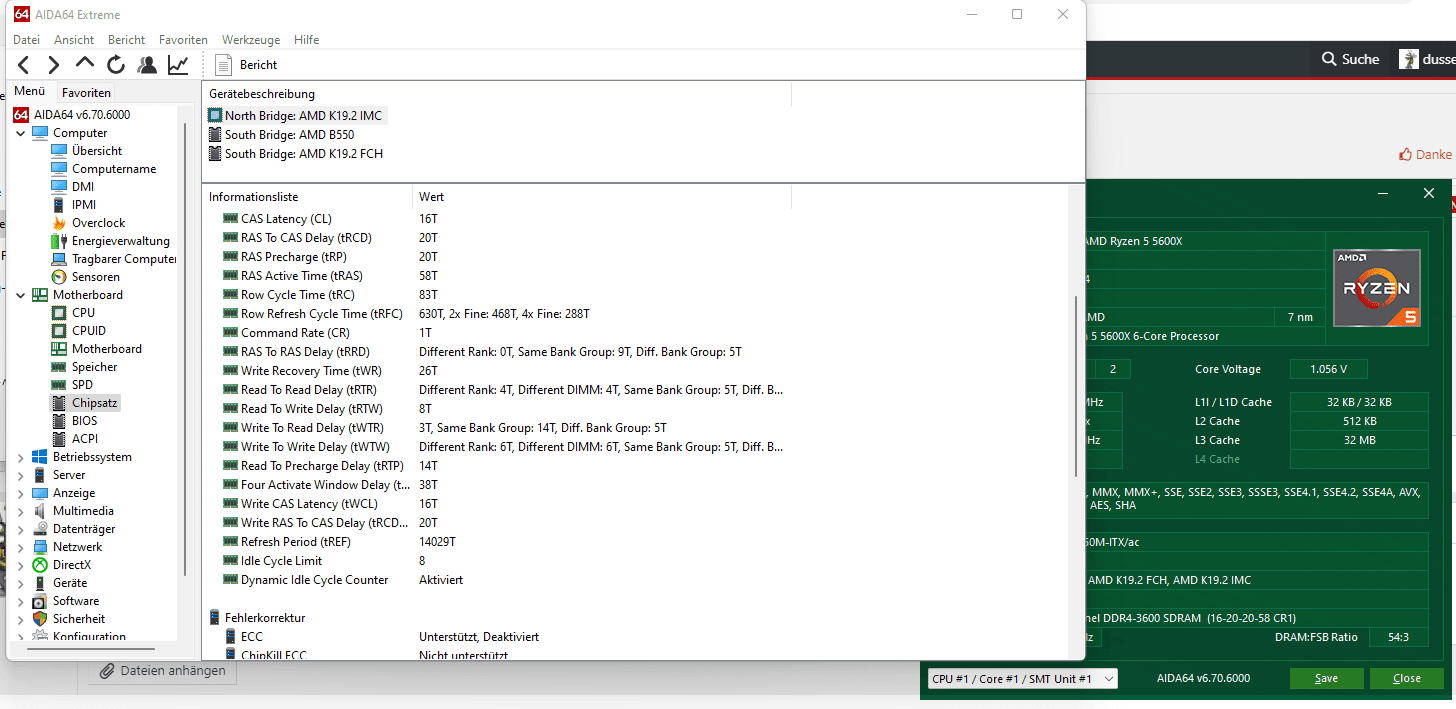Select South Bridge AMD K19.2 FCH device
The height and width of the screenshot is (709, 1456).
click(303, 154)
